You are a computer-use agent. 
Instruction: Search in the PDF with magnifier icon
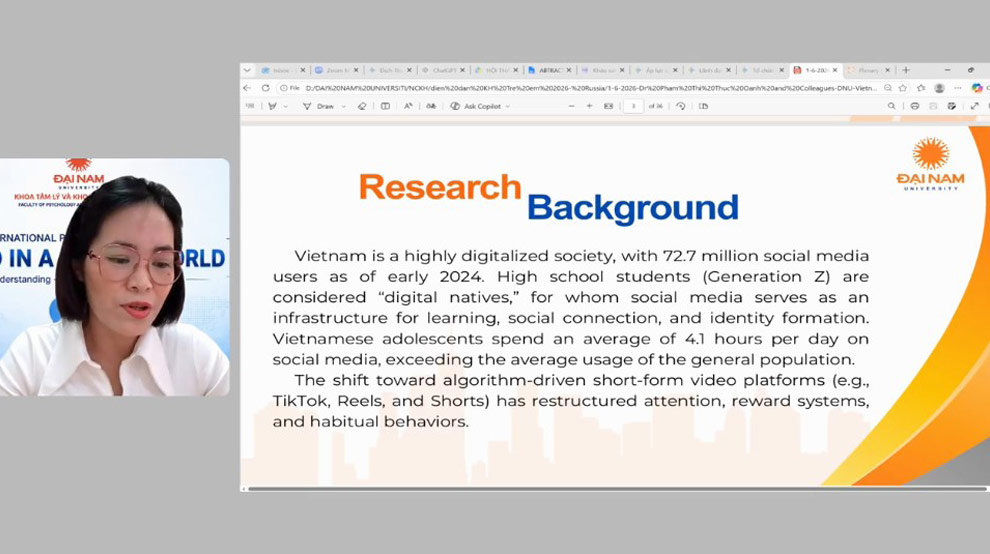click(892, 106)
